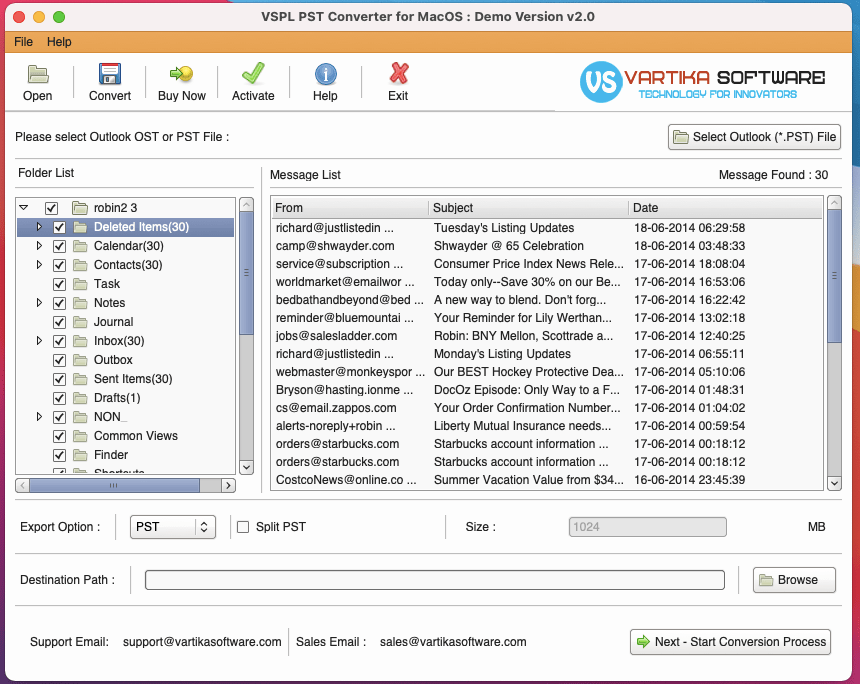Uncheck the Inbox(30) checkbox
This screenshot has width=860, height=684.
[x=59, y=341]
